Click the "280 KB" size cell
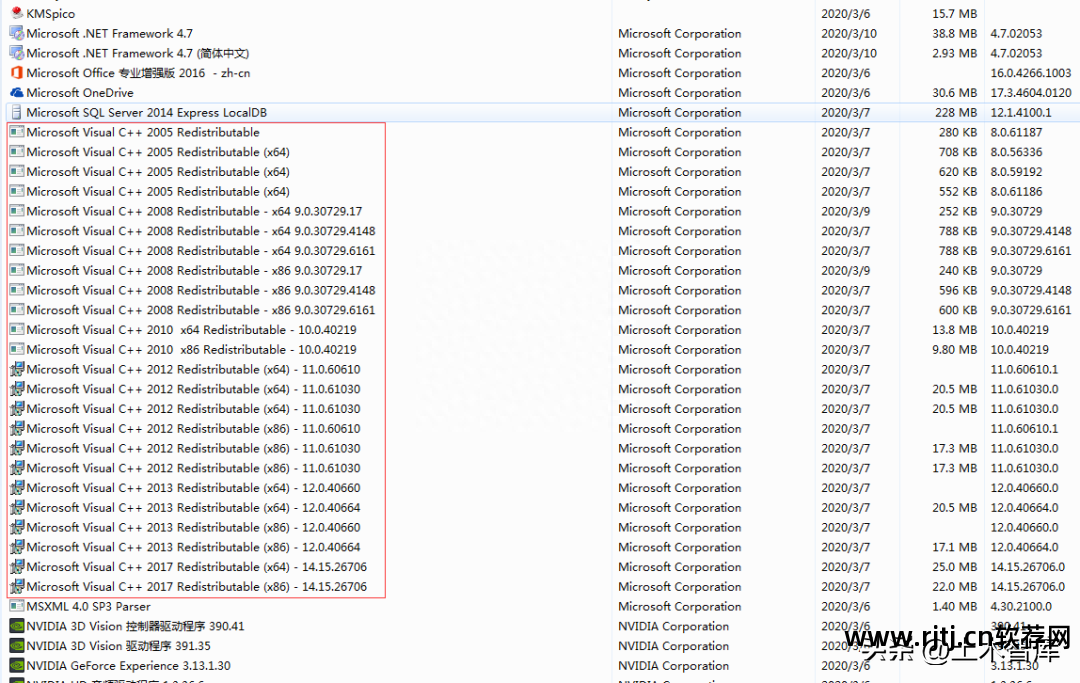This screenshot has height=683, width=1080. tap(958, 132)
